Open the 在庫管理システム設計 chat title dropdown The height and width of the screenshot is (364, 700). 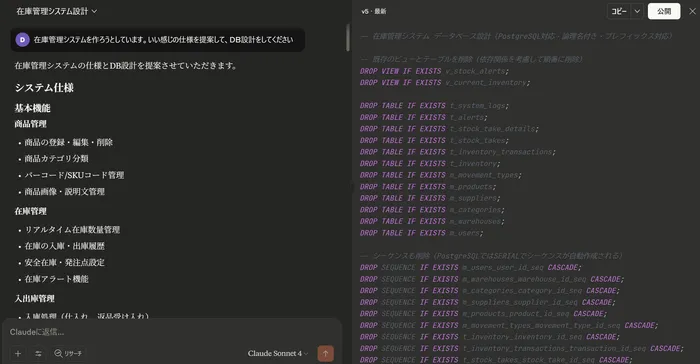[x=57, y=11]
